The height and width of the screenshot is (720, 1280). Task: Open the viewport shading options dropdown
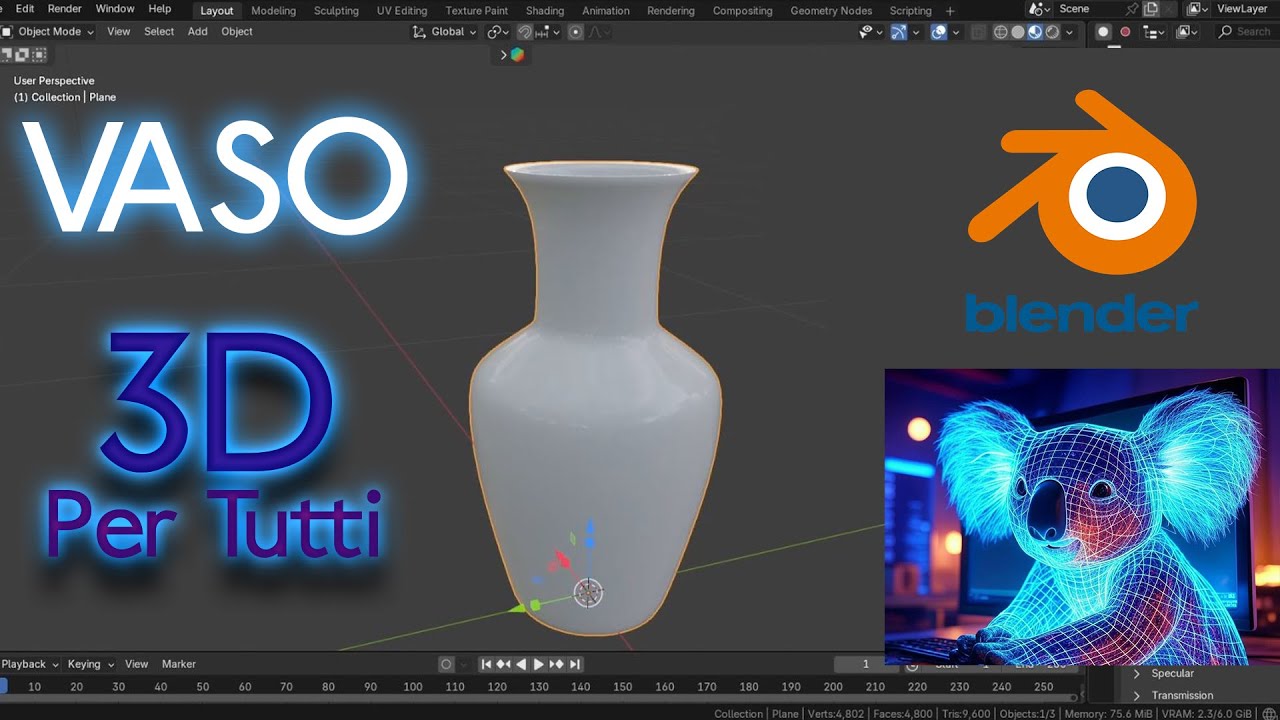[x=1069, y=32]
